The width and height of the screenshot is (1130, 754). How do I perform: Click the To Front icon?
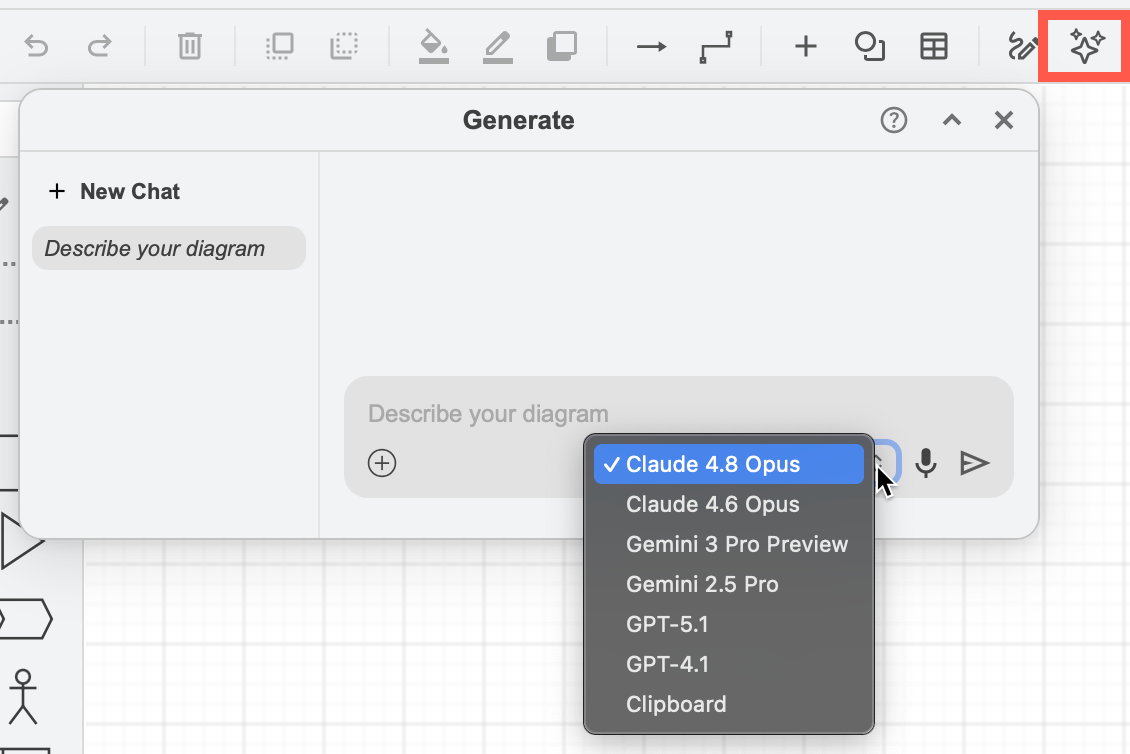(x=280, y=46)
